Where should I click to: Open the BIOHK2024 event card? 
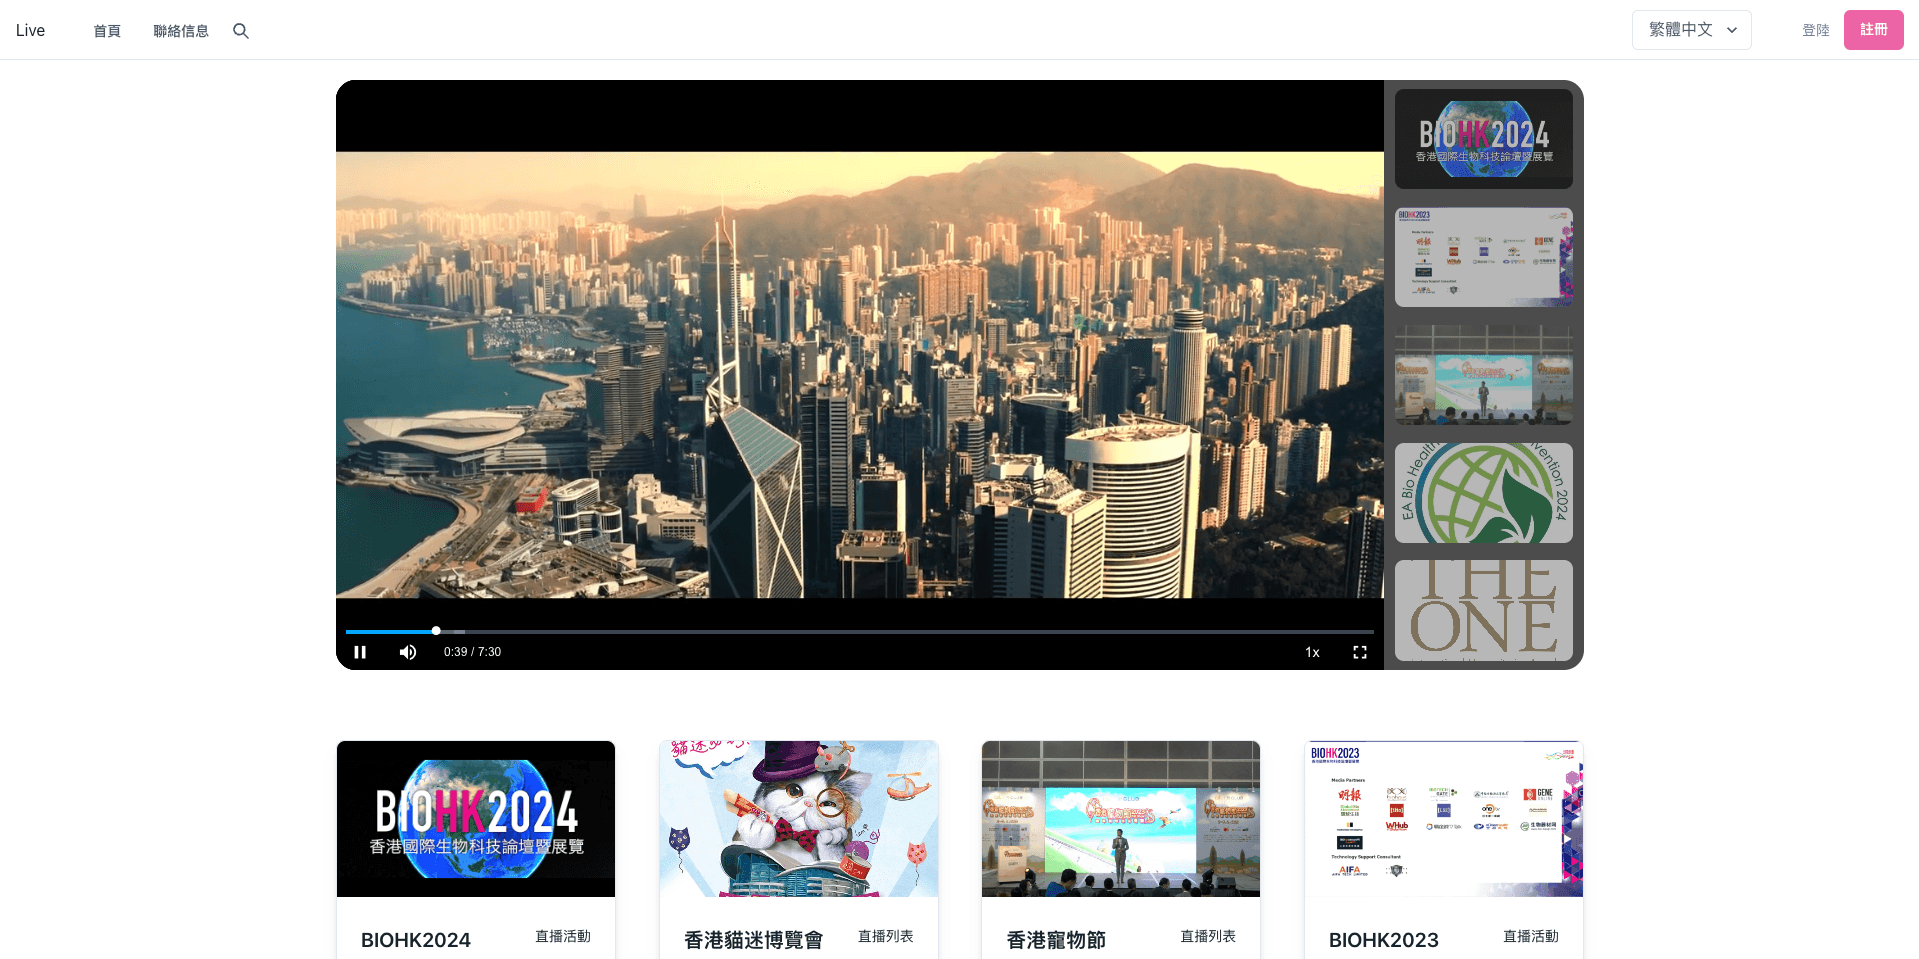pyautogui.click(x=476, y=819)
